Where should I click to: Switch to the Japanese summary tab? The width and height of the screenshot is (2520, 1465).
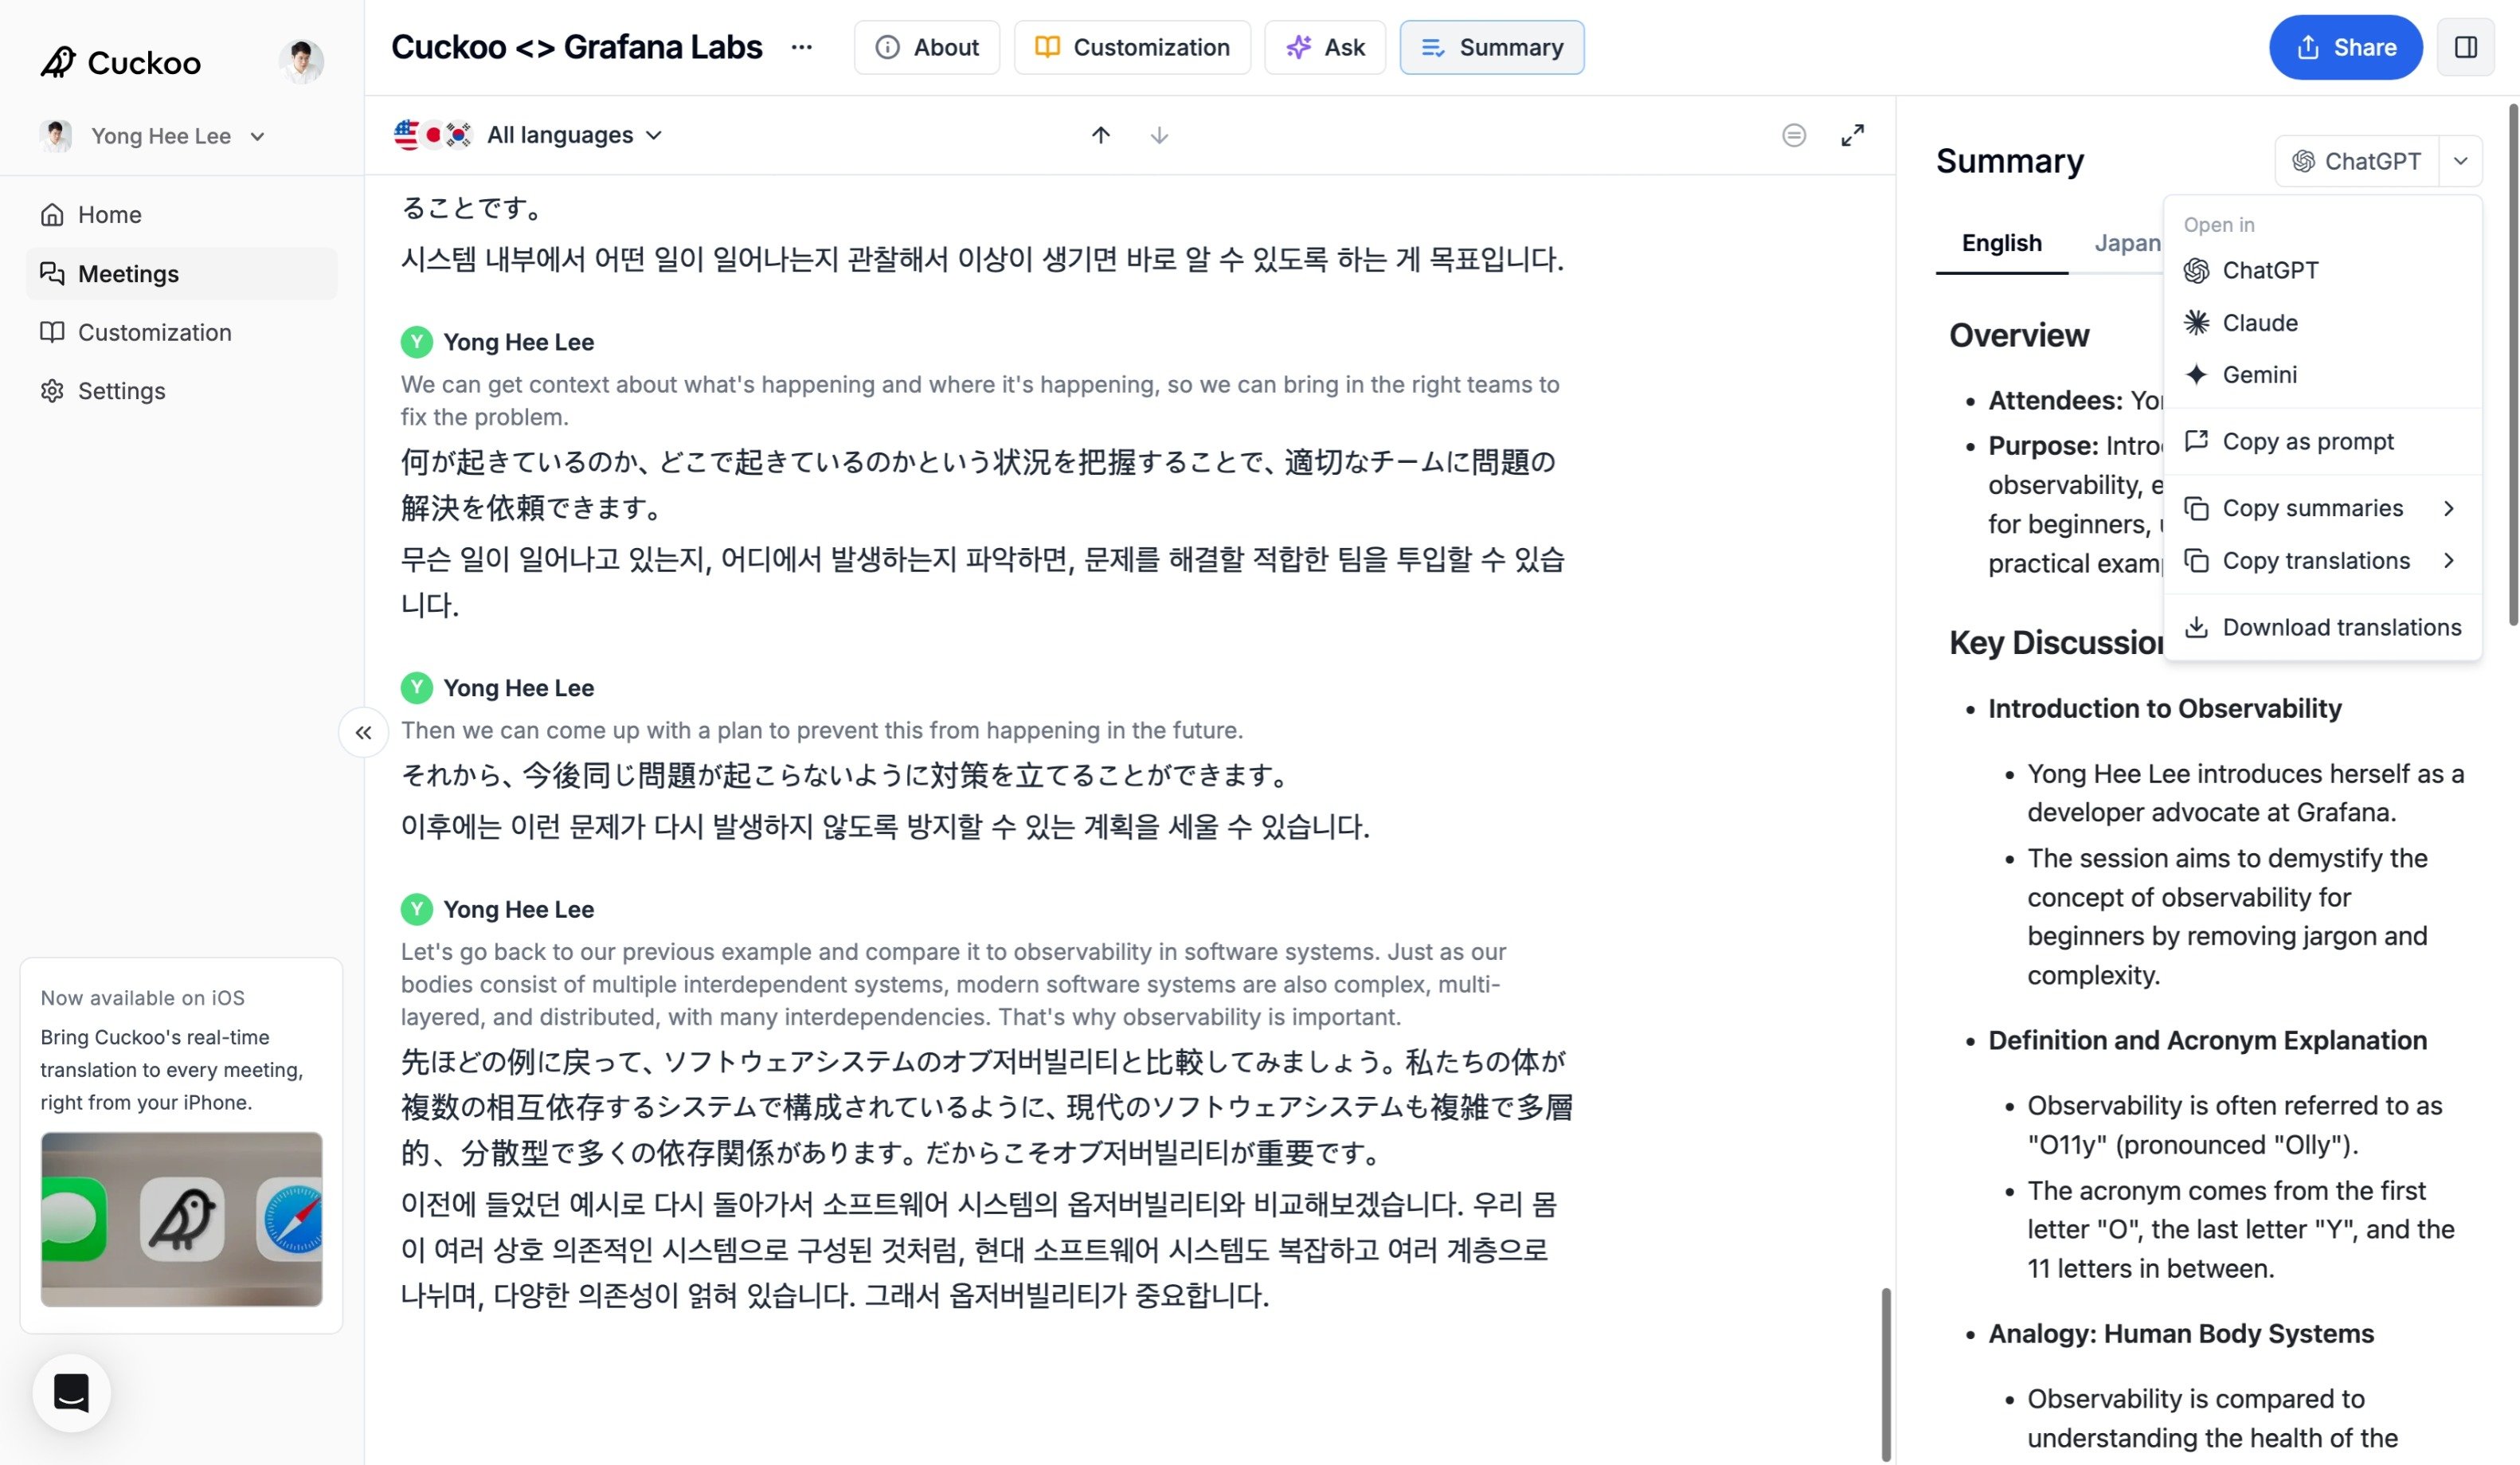pos(2127,243)
